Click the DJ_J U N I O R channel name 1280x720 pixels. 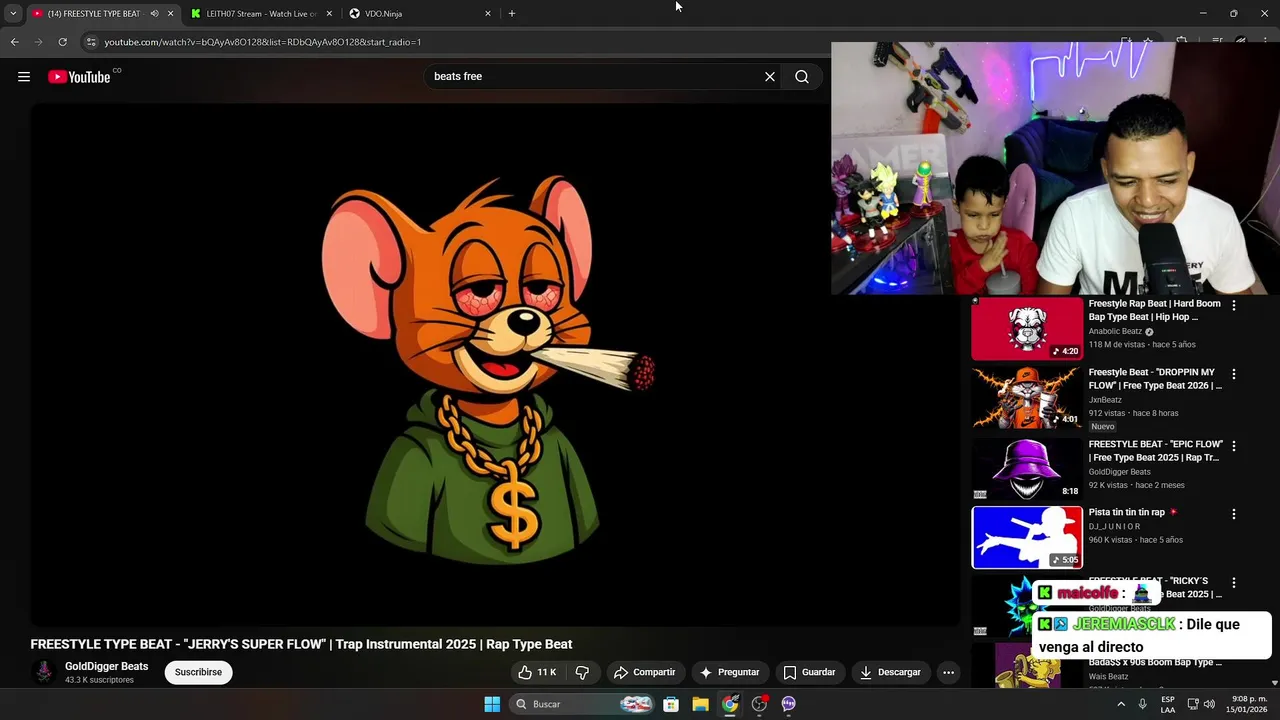1114,526
